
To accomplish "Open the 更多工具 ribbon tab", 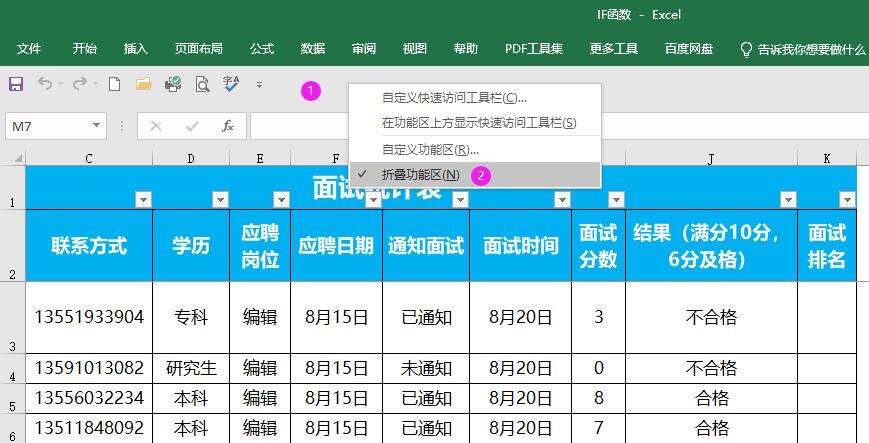I will [614, 49].
